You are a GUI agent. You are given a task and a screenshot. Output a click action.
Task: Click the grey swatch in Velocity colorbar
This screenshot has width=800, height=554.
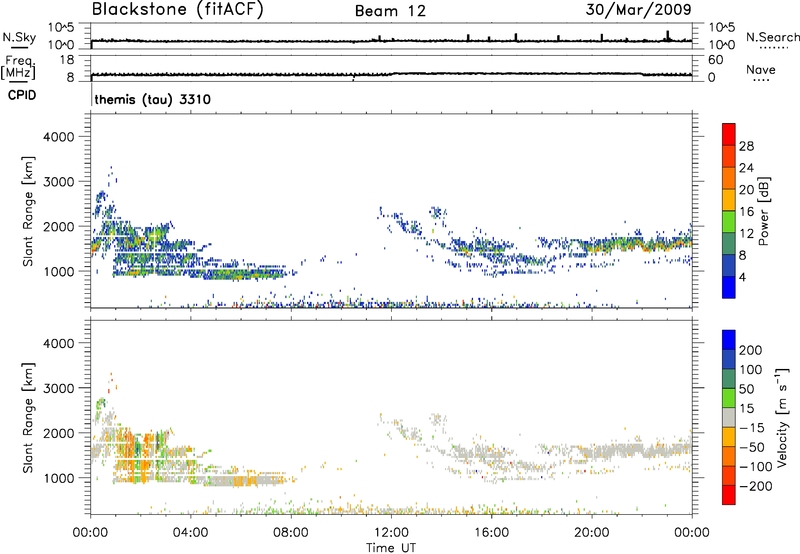tap(729, 417)
